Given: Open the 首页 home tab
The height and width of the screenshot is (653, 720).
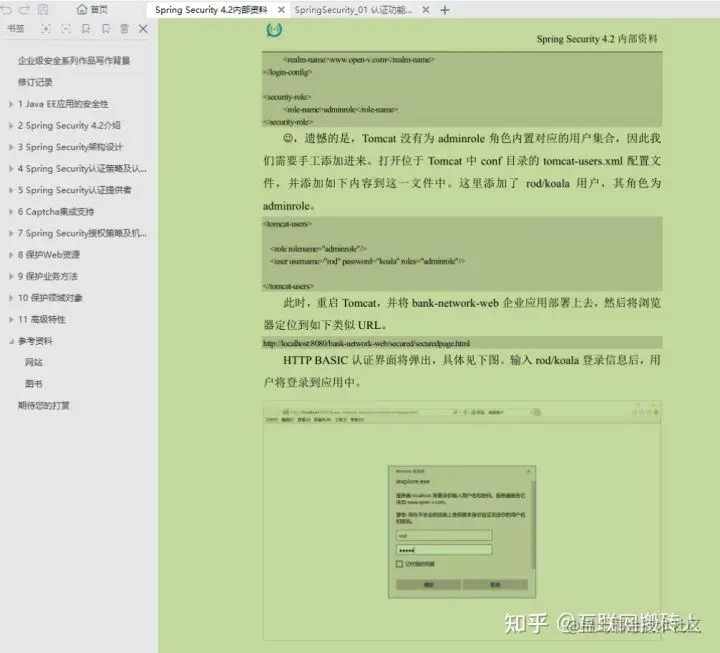Looking at the screenshot, I should (x=92, y=9).
